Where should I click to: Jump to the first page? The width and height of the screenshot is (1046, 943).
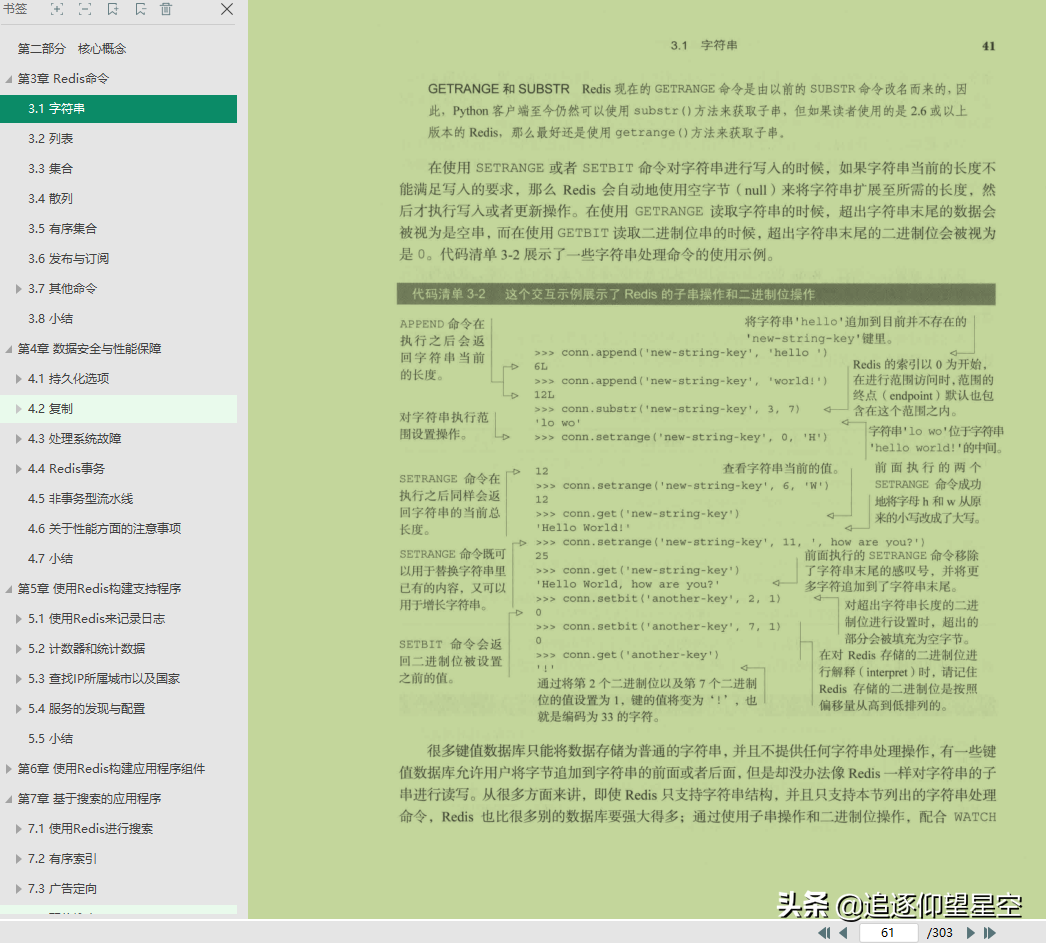pyautogui.click(x=824, y=933)
